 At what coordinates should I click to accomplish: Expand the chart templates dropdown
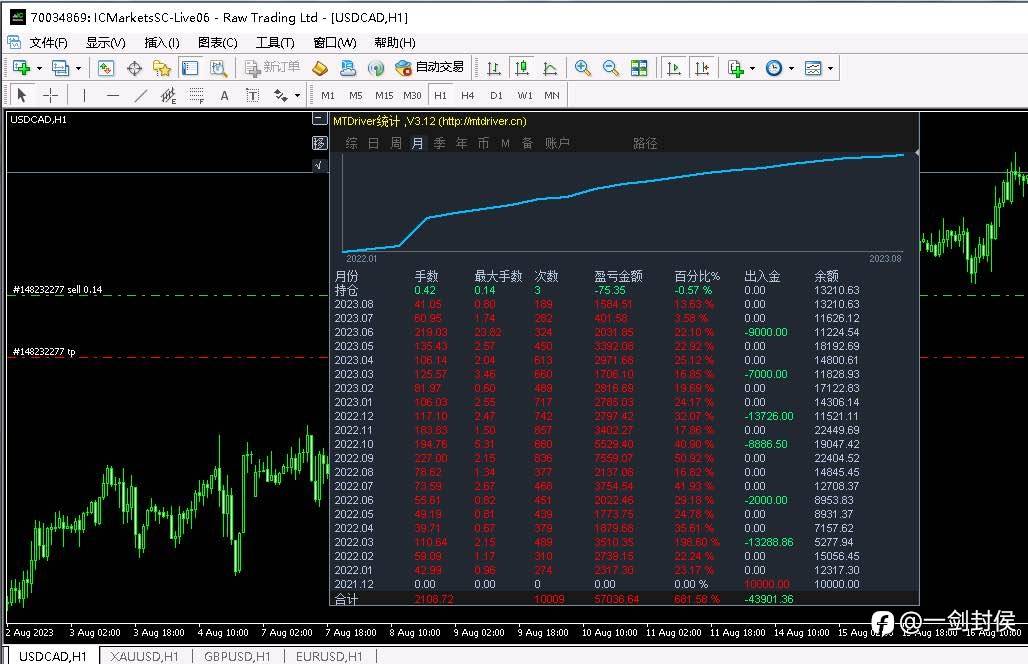coord(830,68)
